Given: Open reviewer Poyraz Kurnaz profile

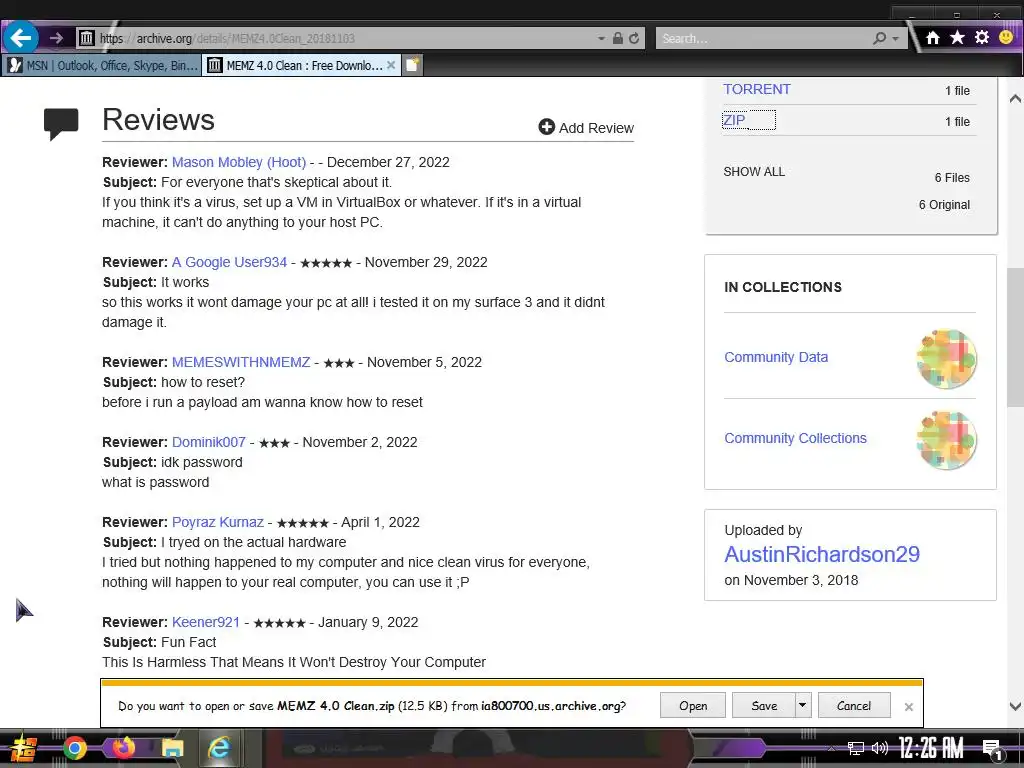Looking at the screenshot, I should (217, 522).
